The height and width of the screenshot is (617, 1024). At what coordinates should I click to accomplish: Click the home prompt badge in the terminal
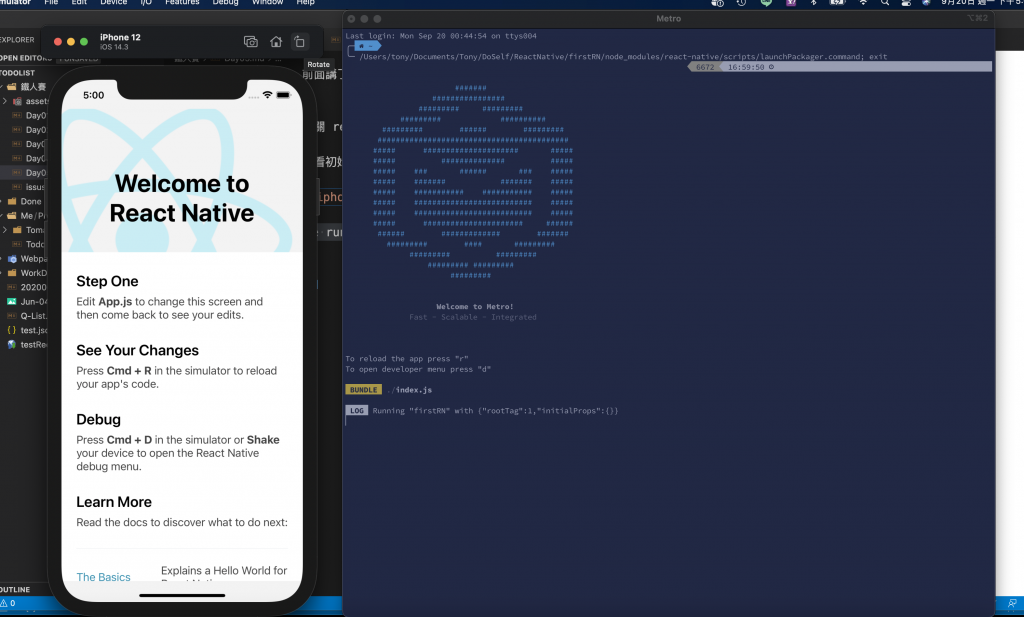point(367,46)
